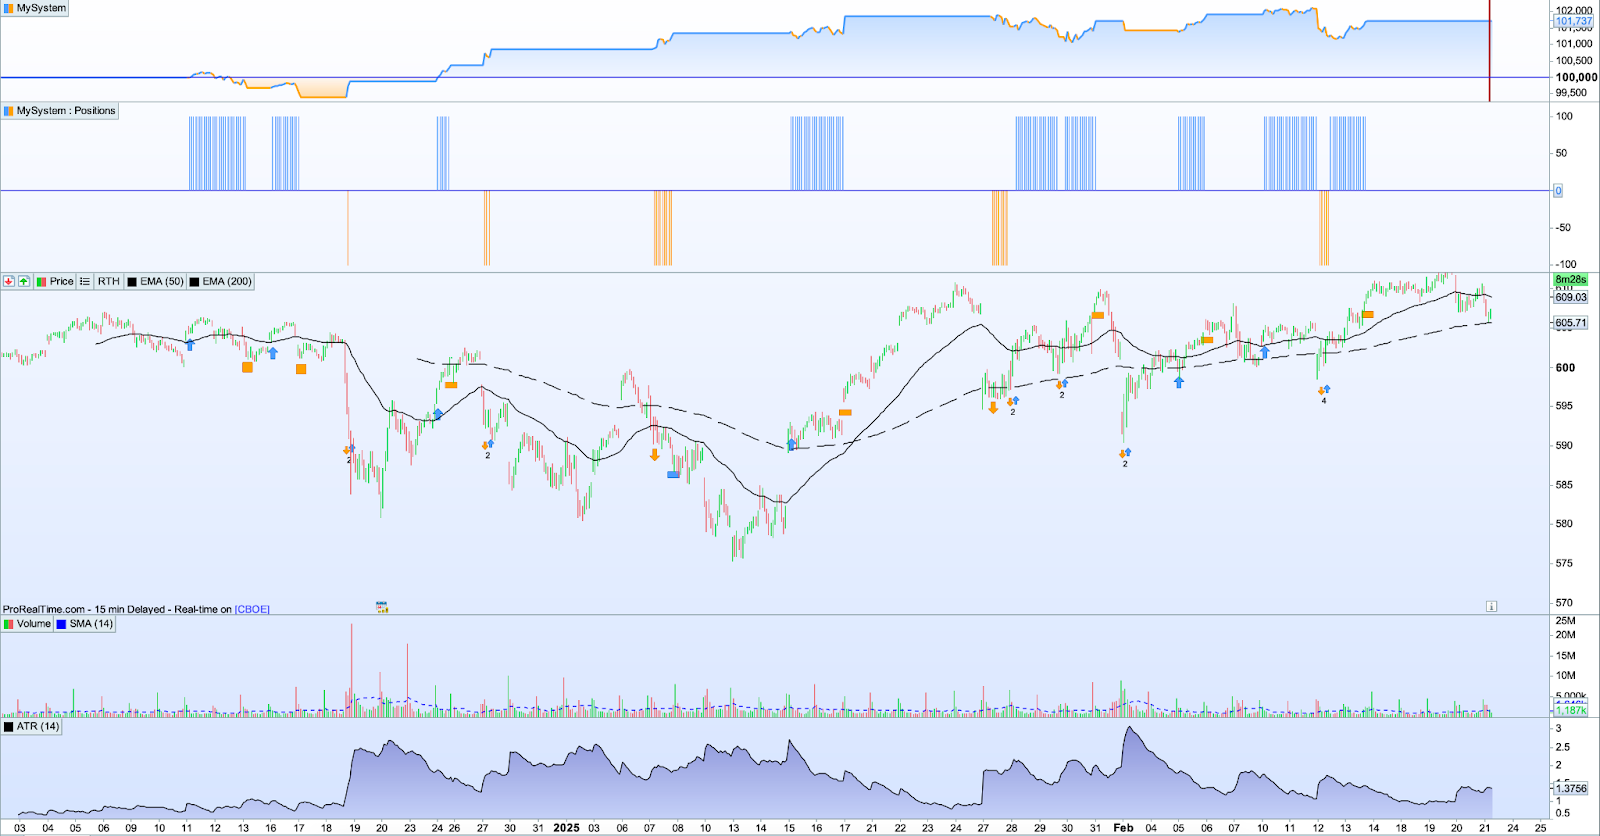Click the MySystem : Positions blue-orange color icon
Viewport: 1600px width, 836px height.
pyautogui.click(x=9, y=111)
